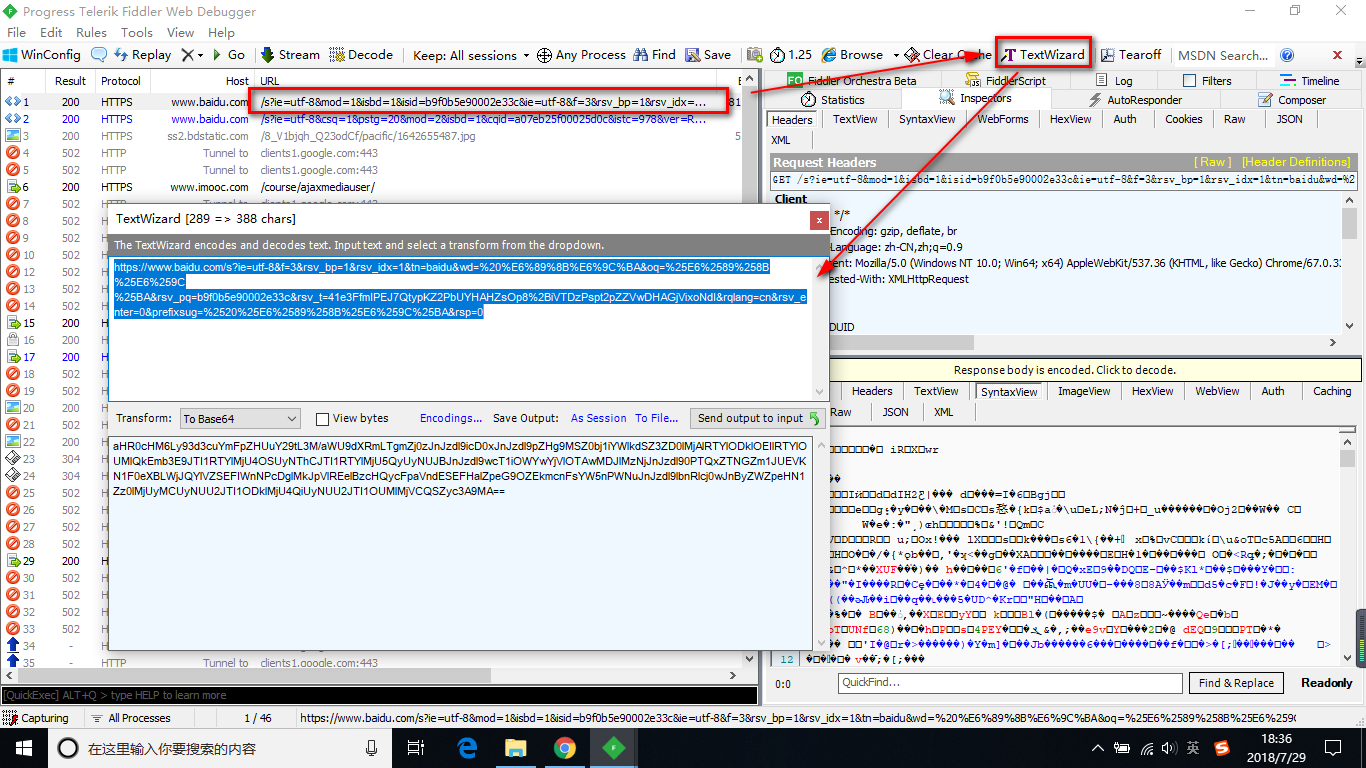Viewport: 1366px width, 768px height.
Task: Open the FiddlerScript tab
Action: click(1006, 81)
